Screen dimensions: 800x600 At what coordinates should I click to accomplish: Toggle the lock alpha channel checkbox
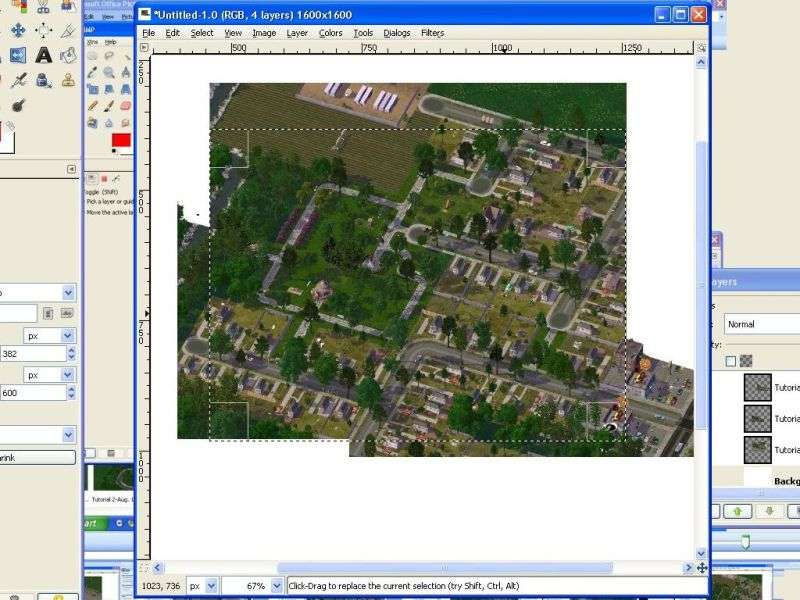(x=731, y=361)
